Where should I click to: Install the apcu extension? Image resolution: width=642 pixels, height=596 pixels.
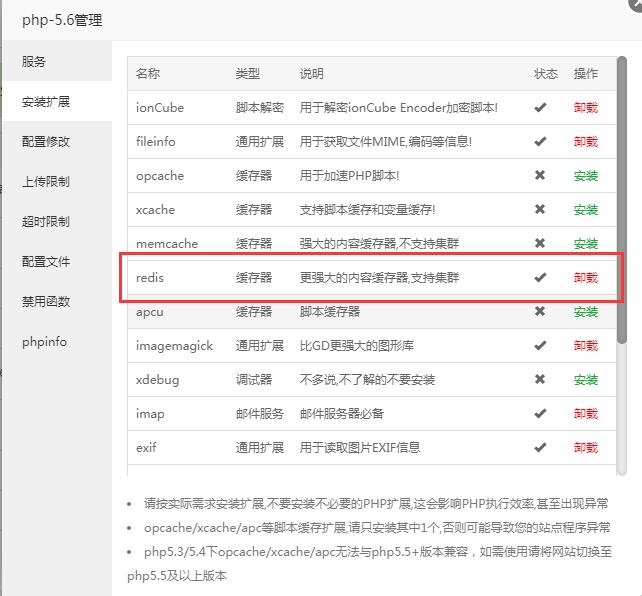click(x=585, y=312)
